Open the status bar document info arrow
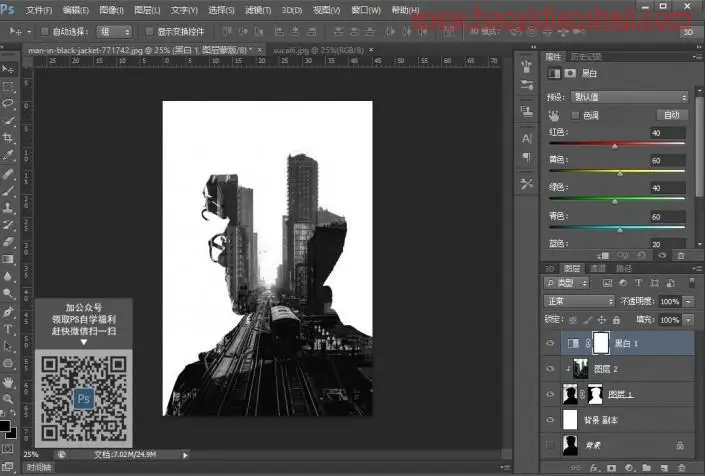Viewport: 705px width, 476px height. pos(185,455)
